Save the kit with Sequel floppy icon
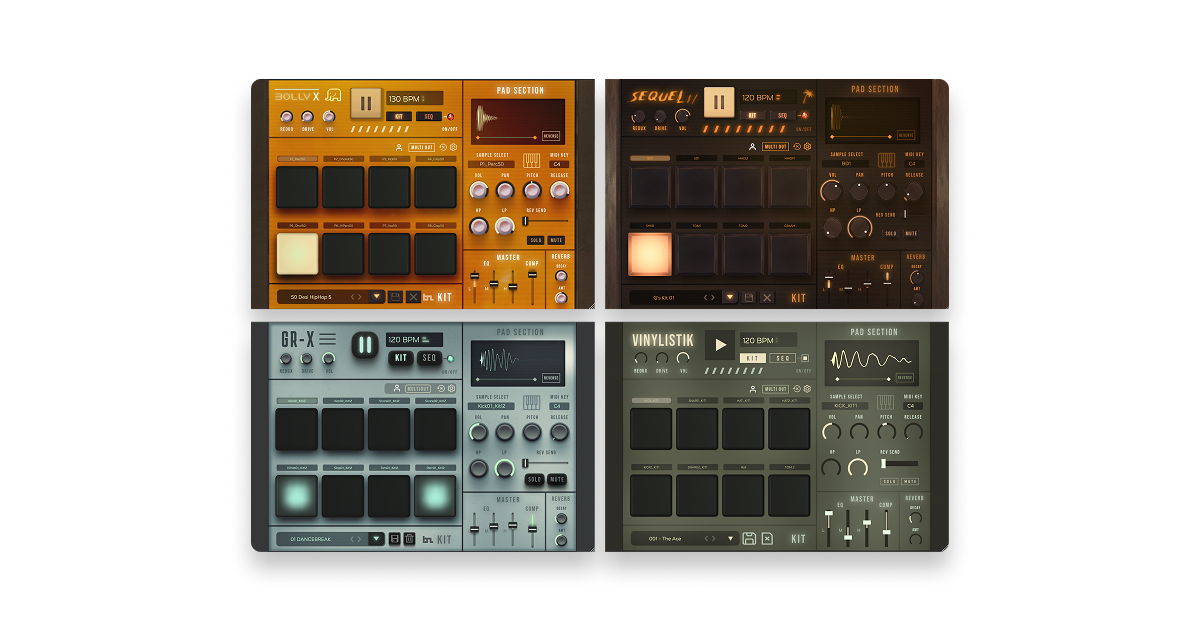The width and height of the screenshot is (1200, 630). coord(749,298)
